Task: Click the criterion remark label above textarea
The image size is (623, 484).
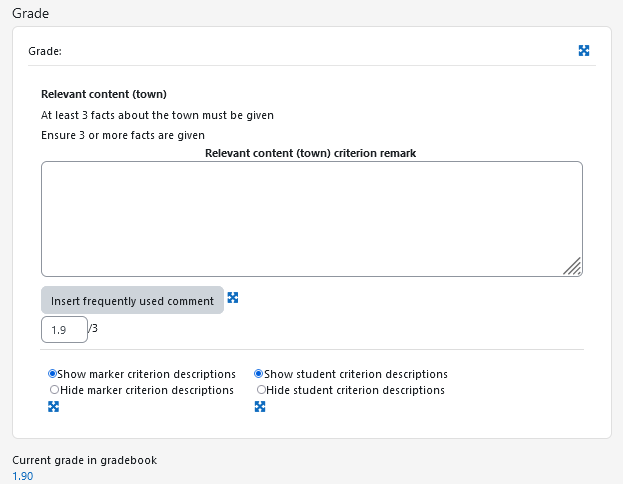Action: [x=310, y=153]
